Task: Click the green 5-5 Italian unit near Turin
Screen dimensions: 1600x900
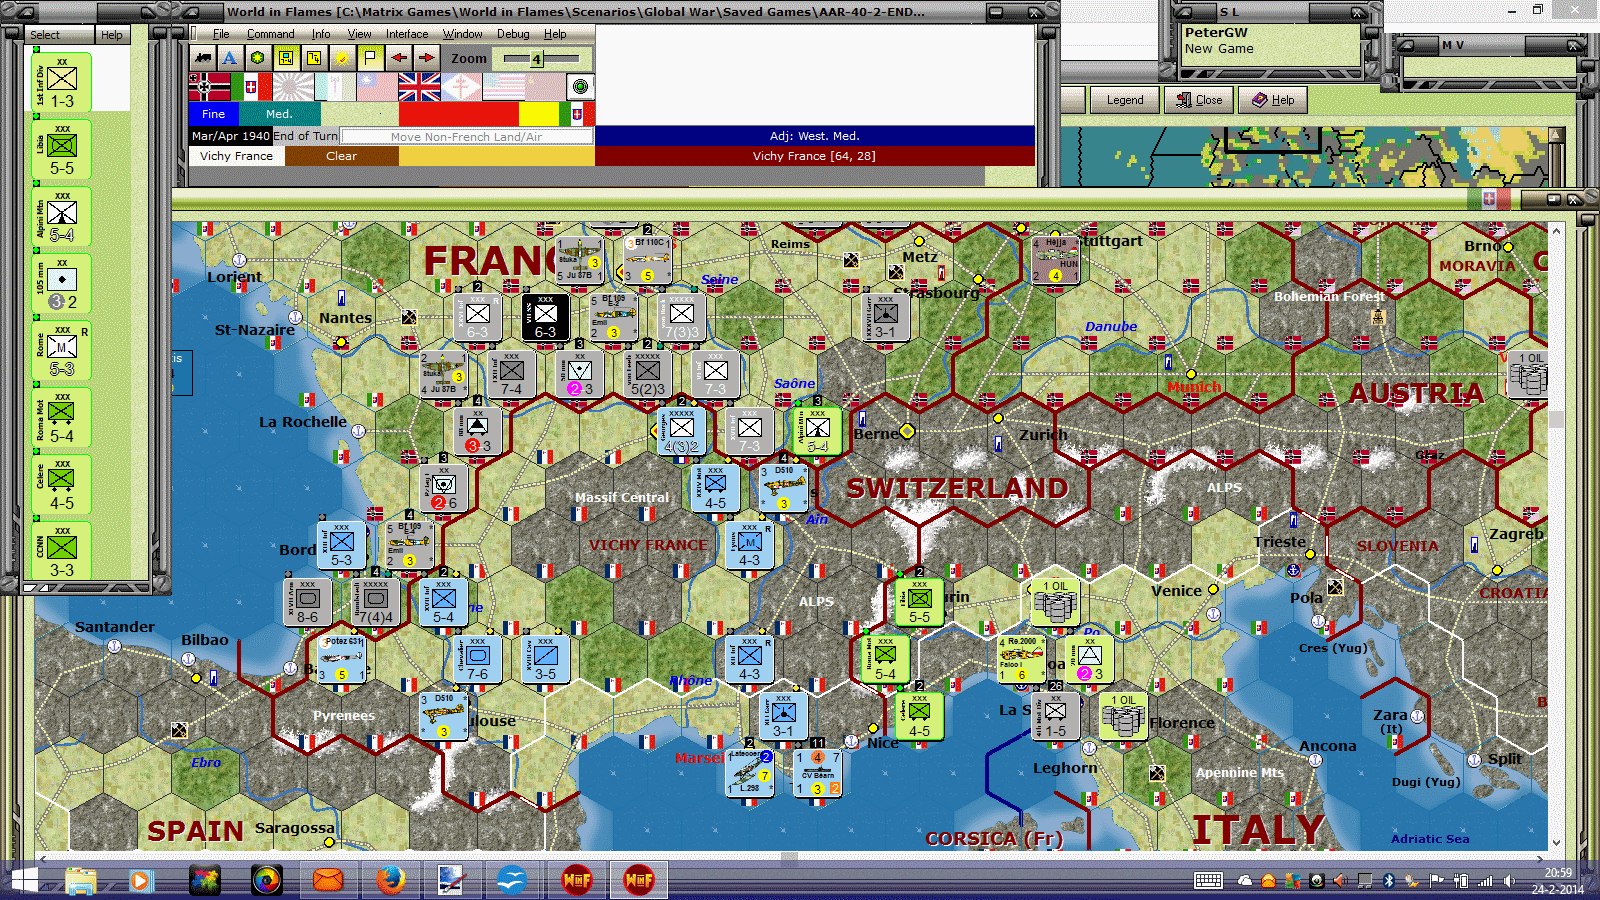Action: tap(919, 602)
